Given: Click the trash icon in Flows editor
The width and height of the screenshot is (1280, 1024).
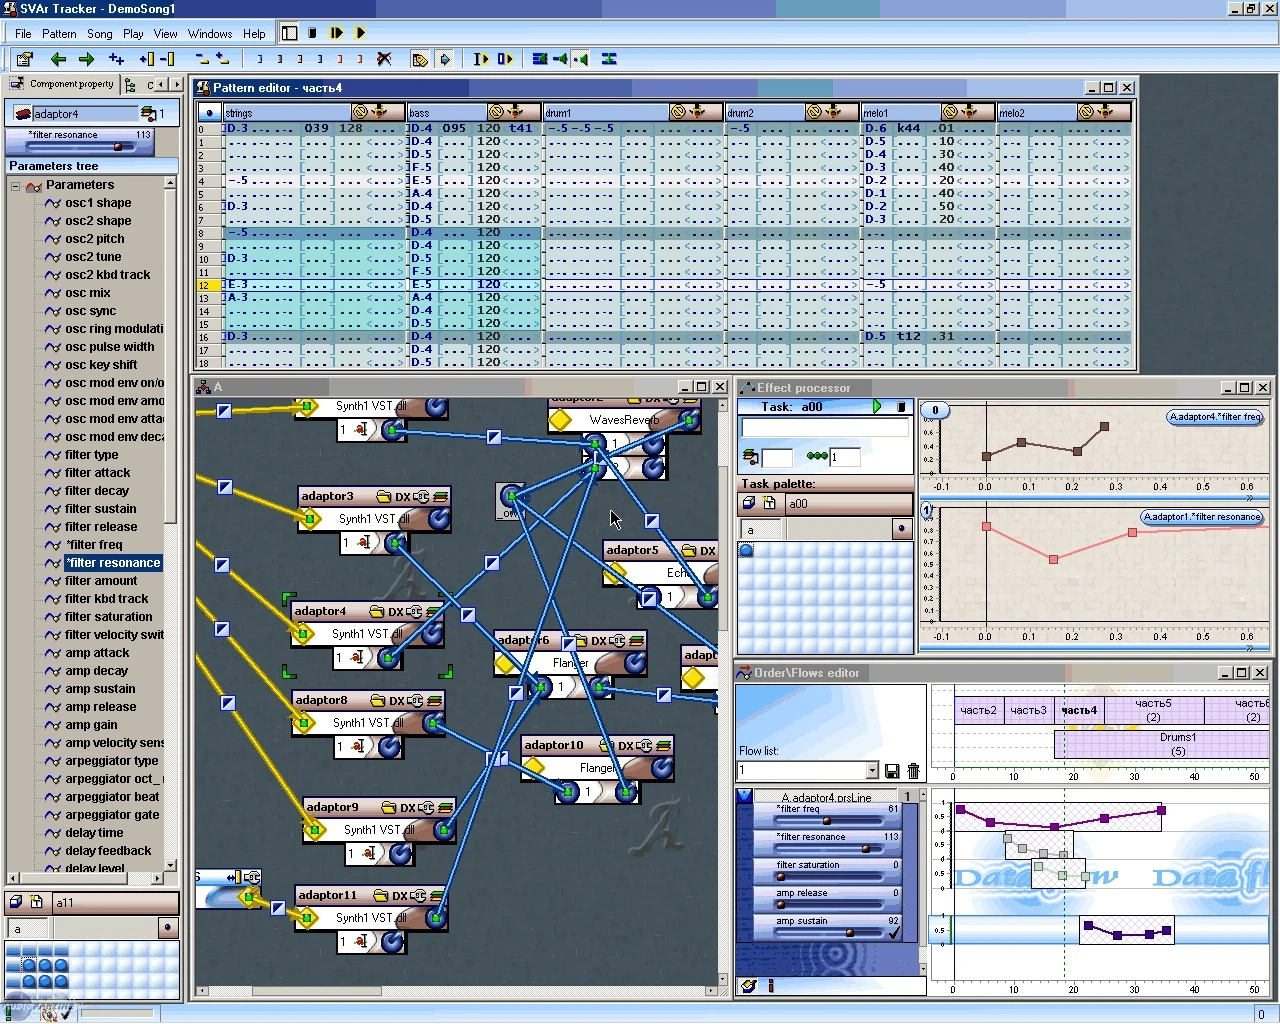Looking at the screenshot, I should point(913,771).
